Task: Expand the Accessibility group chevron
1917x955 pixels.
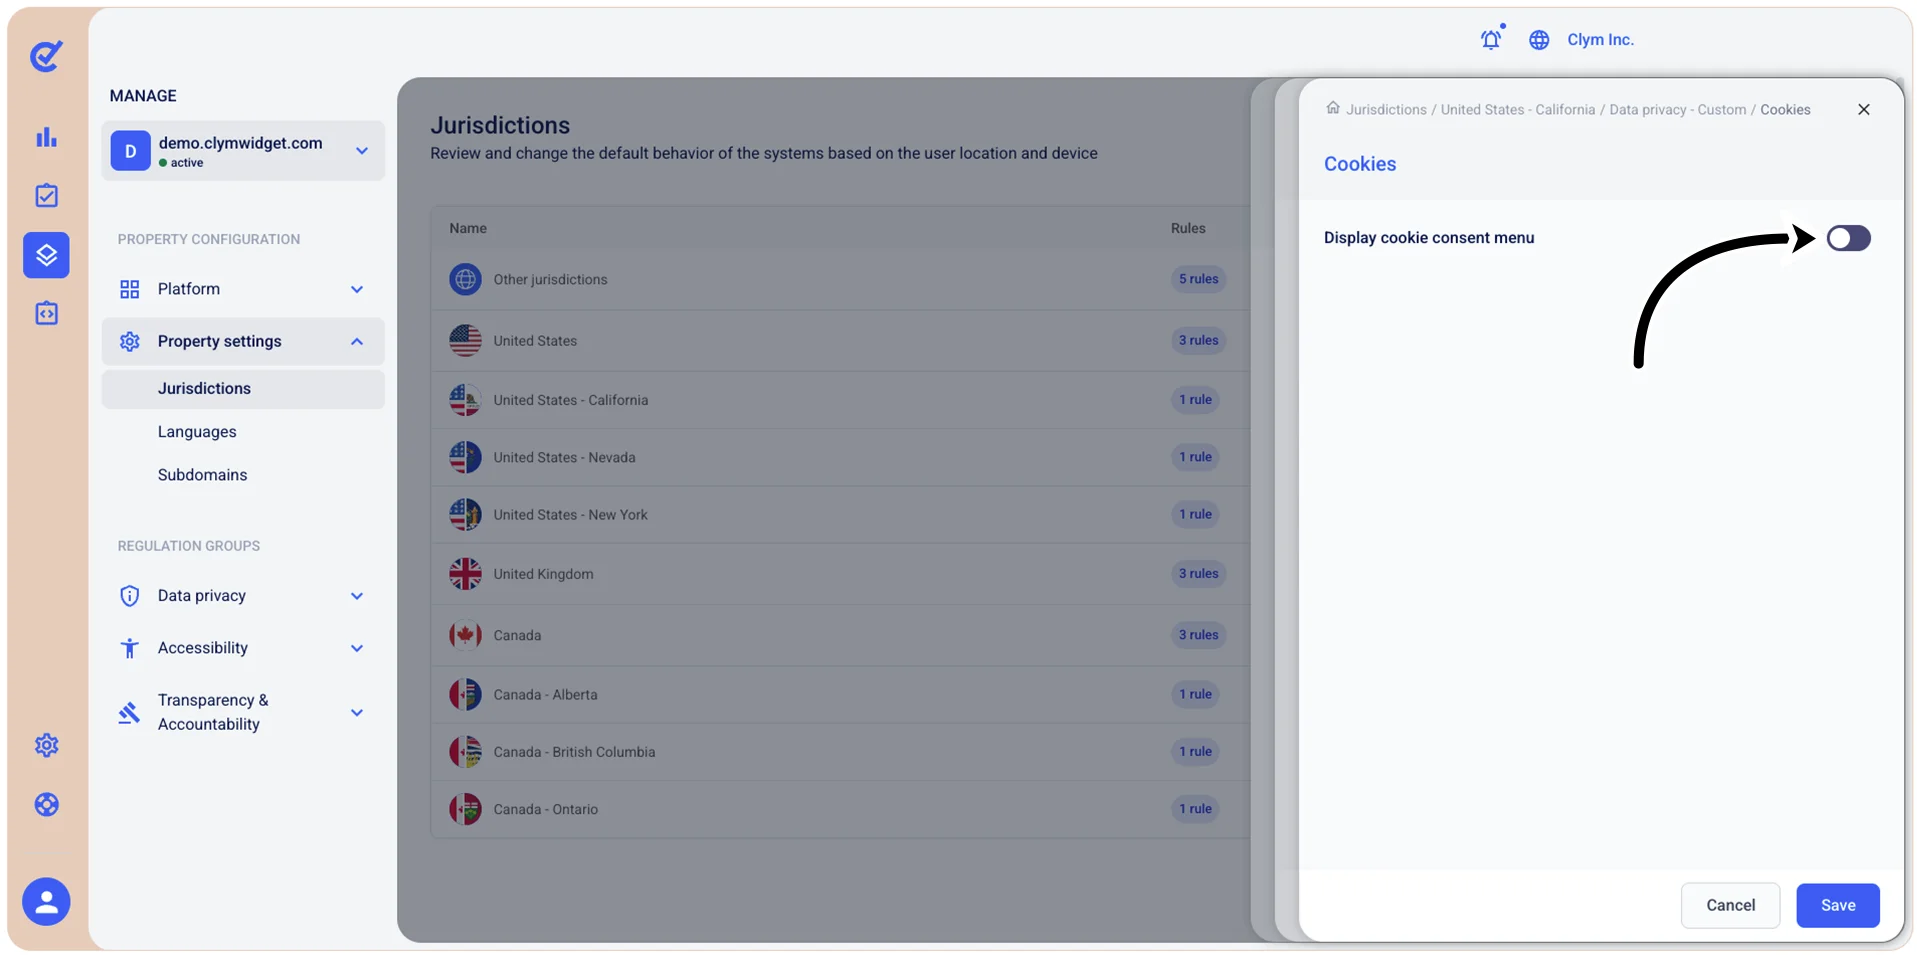Action: click(357, 648)
